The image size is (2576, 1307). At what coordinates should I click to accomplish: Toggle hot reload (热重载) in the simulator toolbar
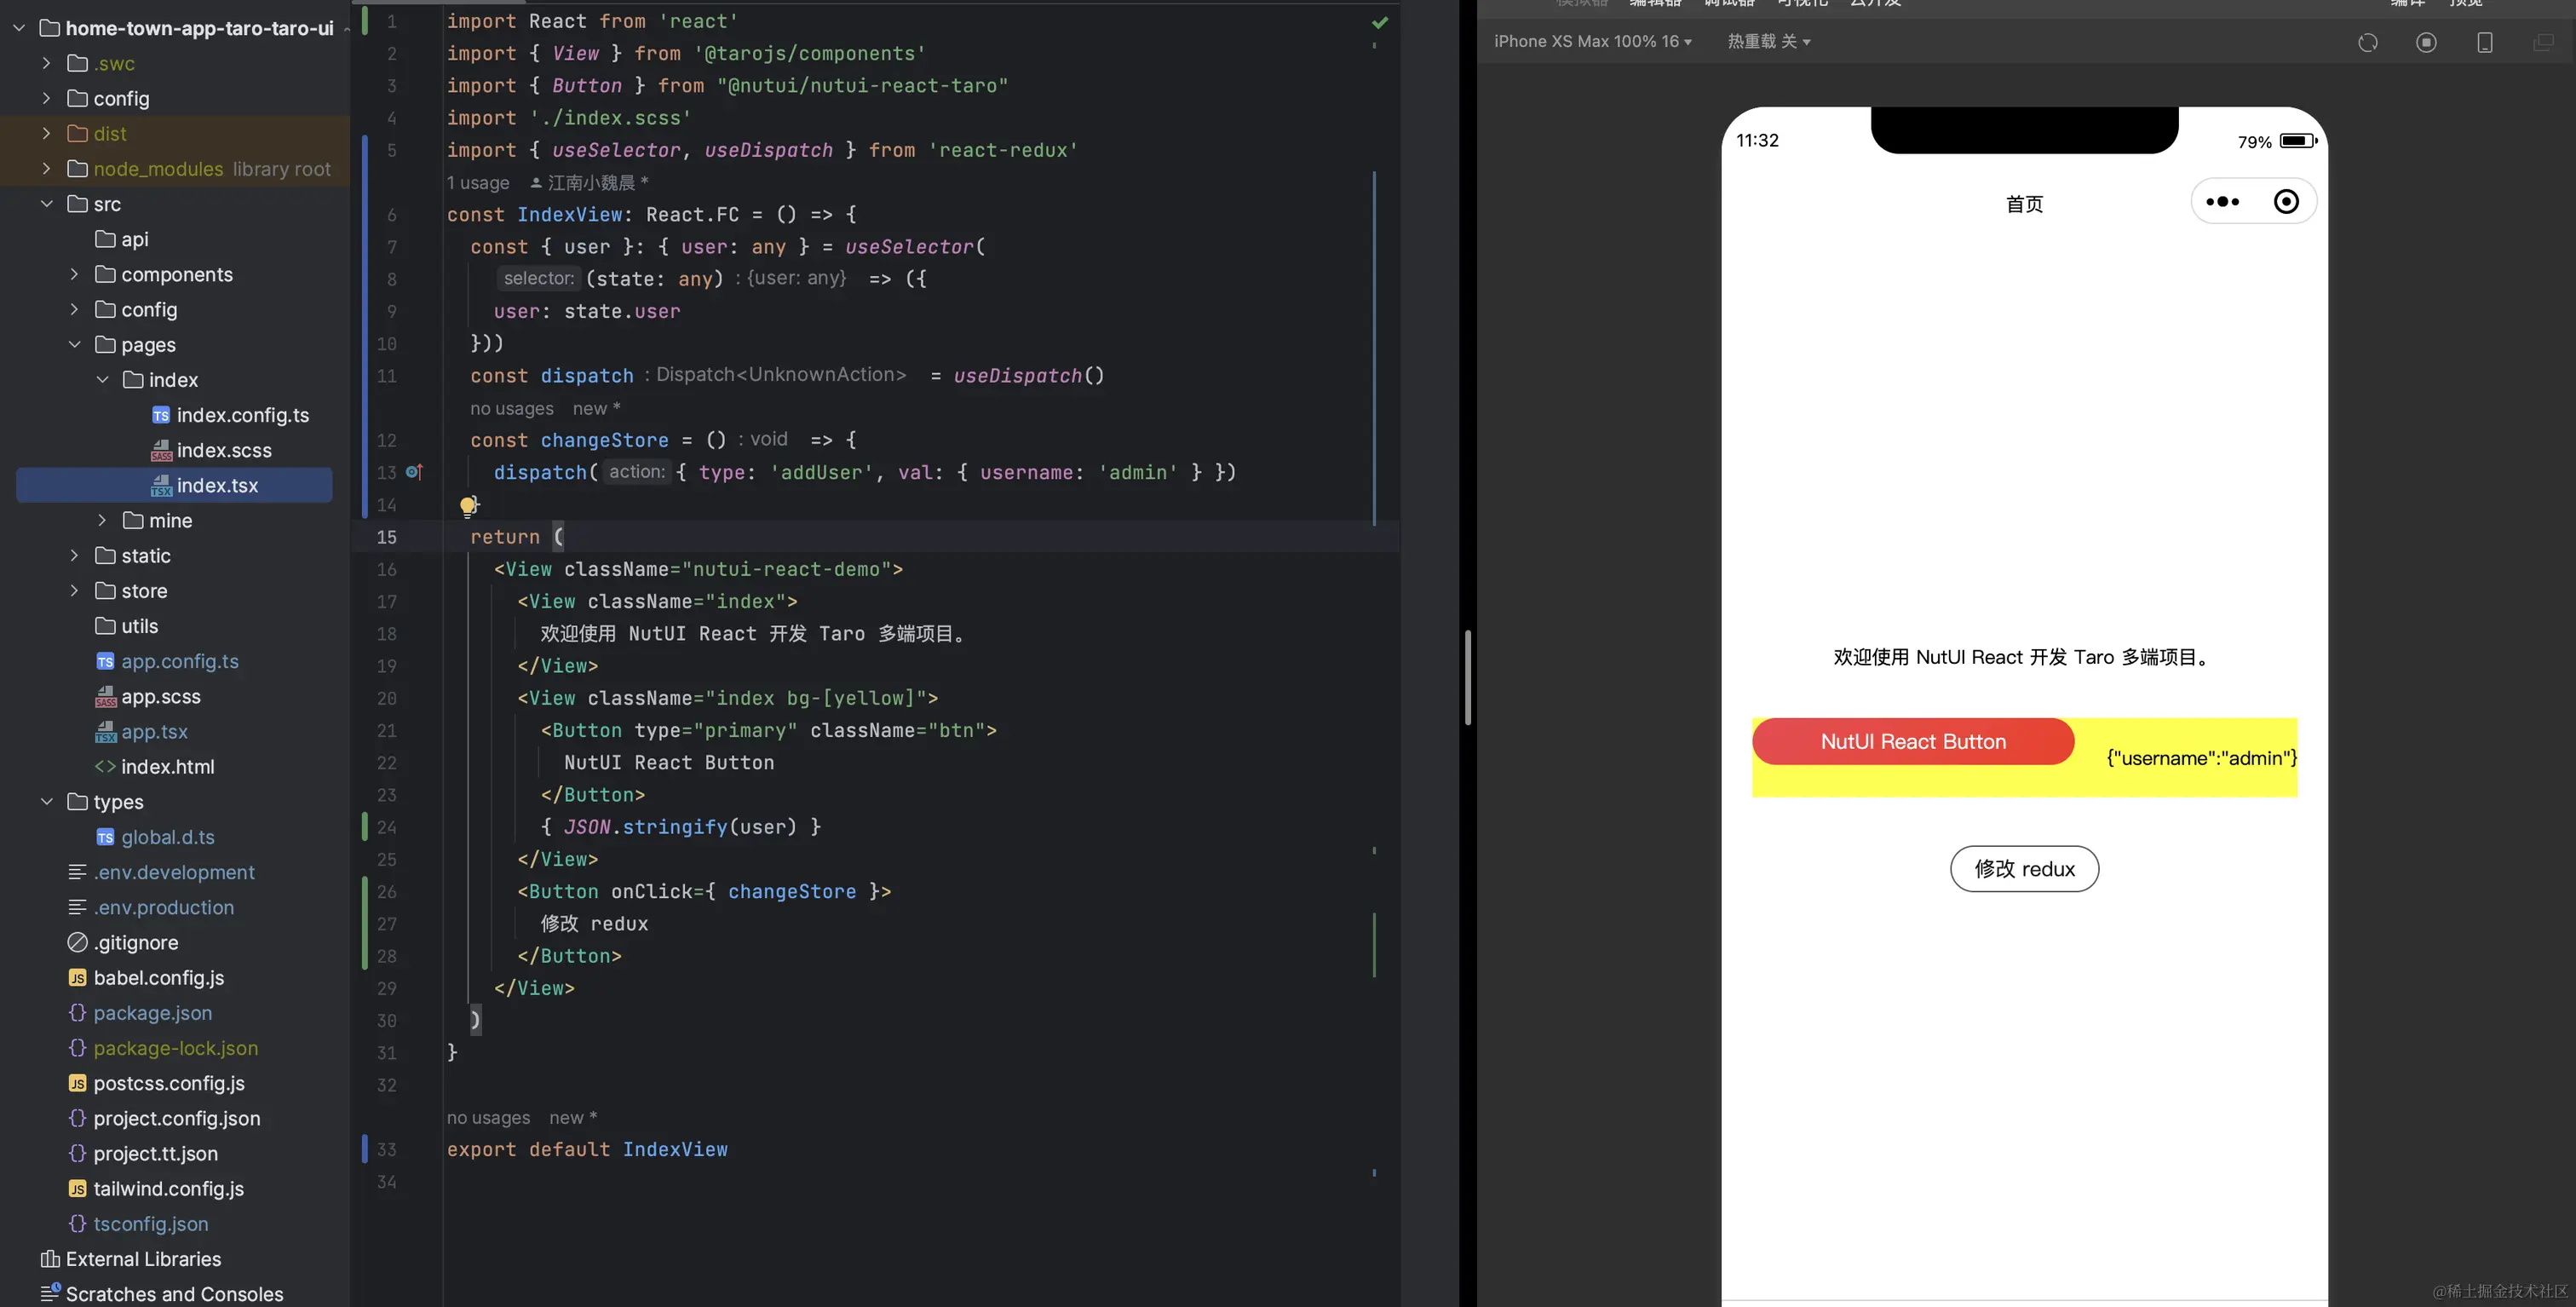coord(1768,41)
